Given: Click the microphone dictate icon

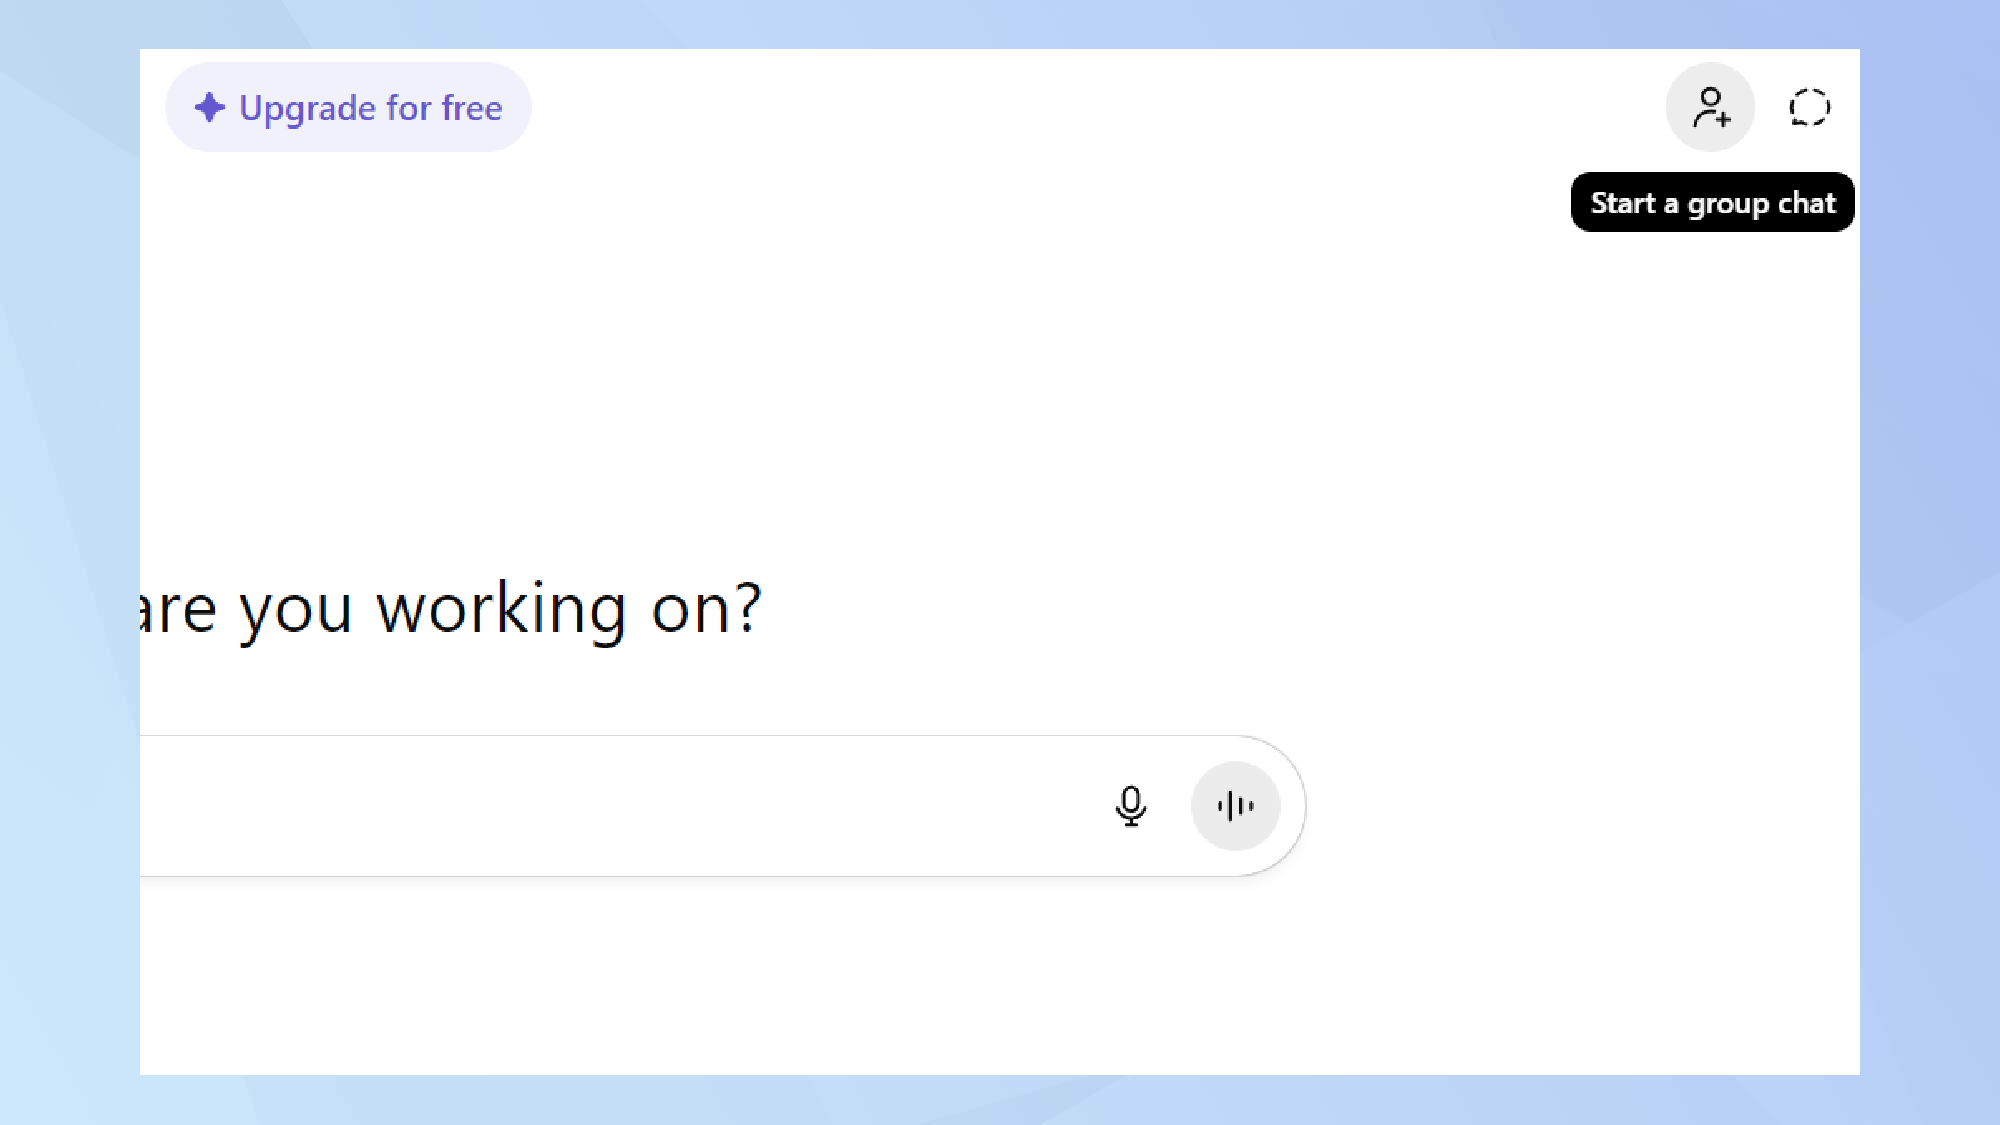Looking at the screenshot, I should click(1130, 805).
